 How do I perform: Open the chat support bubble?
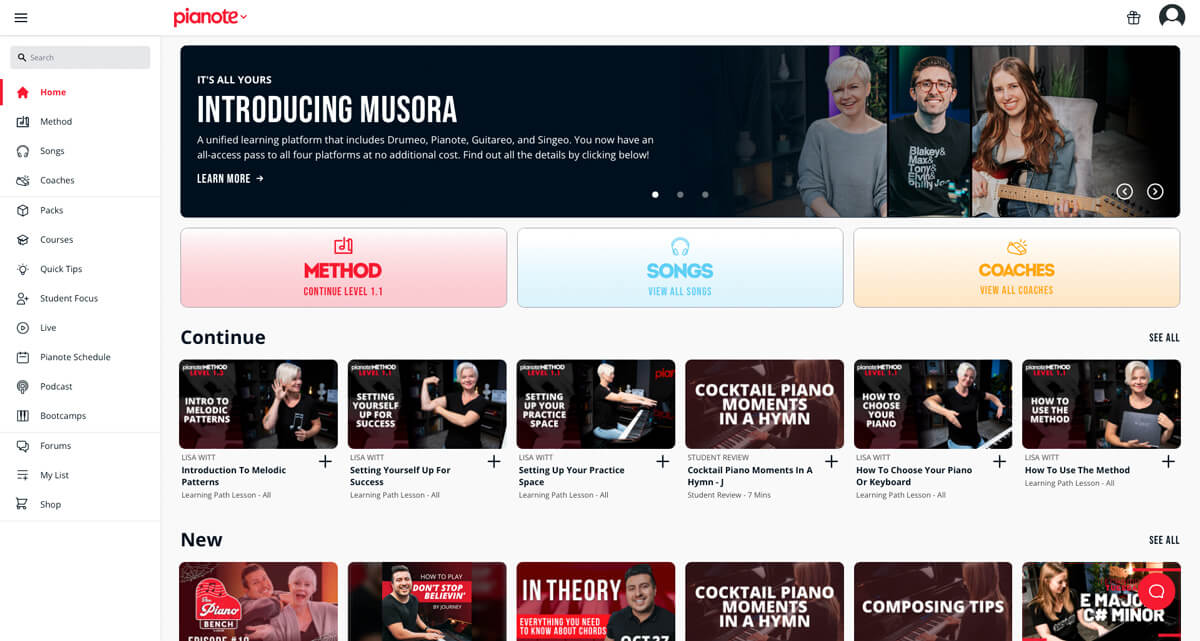click(x=1156, y=591)
